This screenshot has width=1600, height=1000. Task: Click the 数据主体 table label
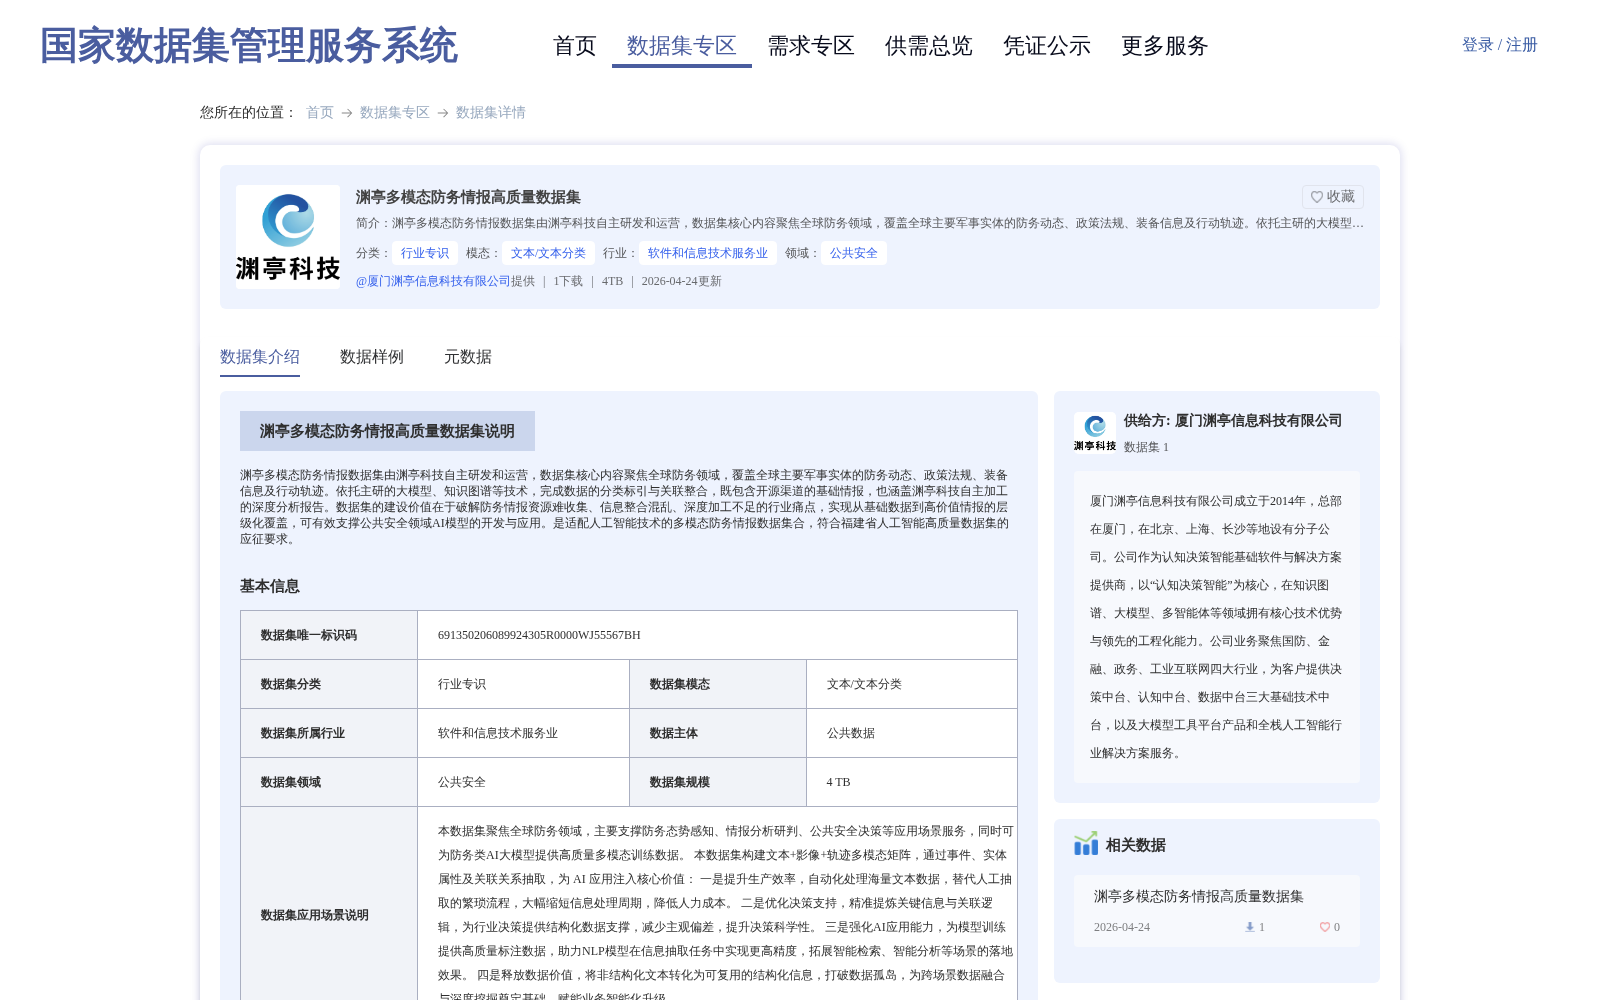coord(674,733)
